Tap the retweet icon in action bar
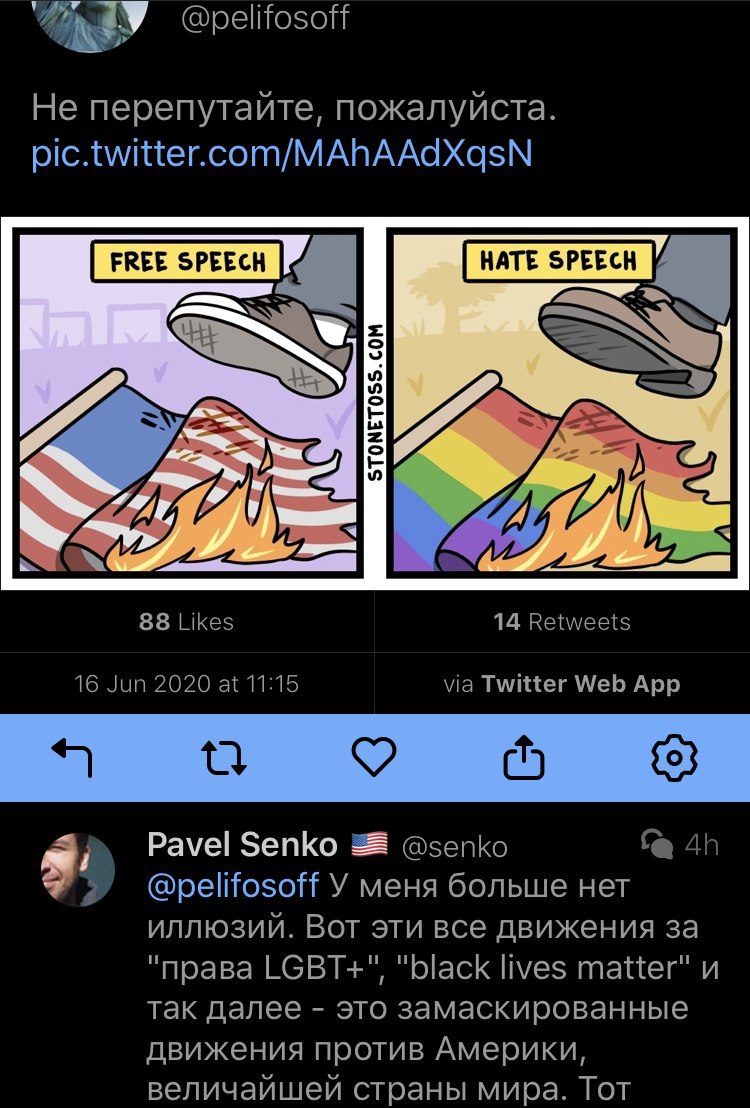The width and height of the screenshot is (750, 1108). click(x=223, y=758)
